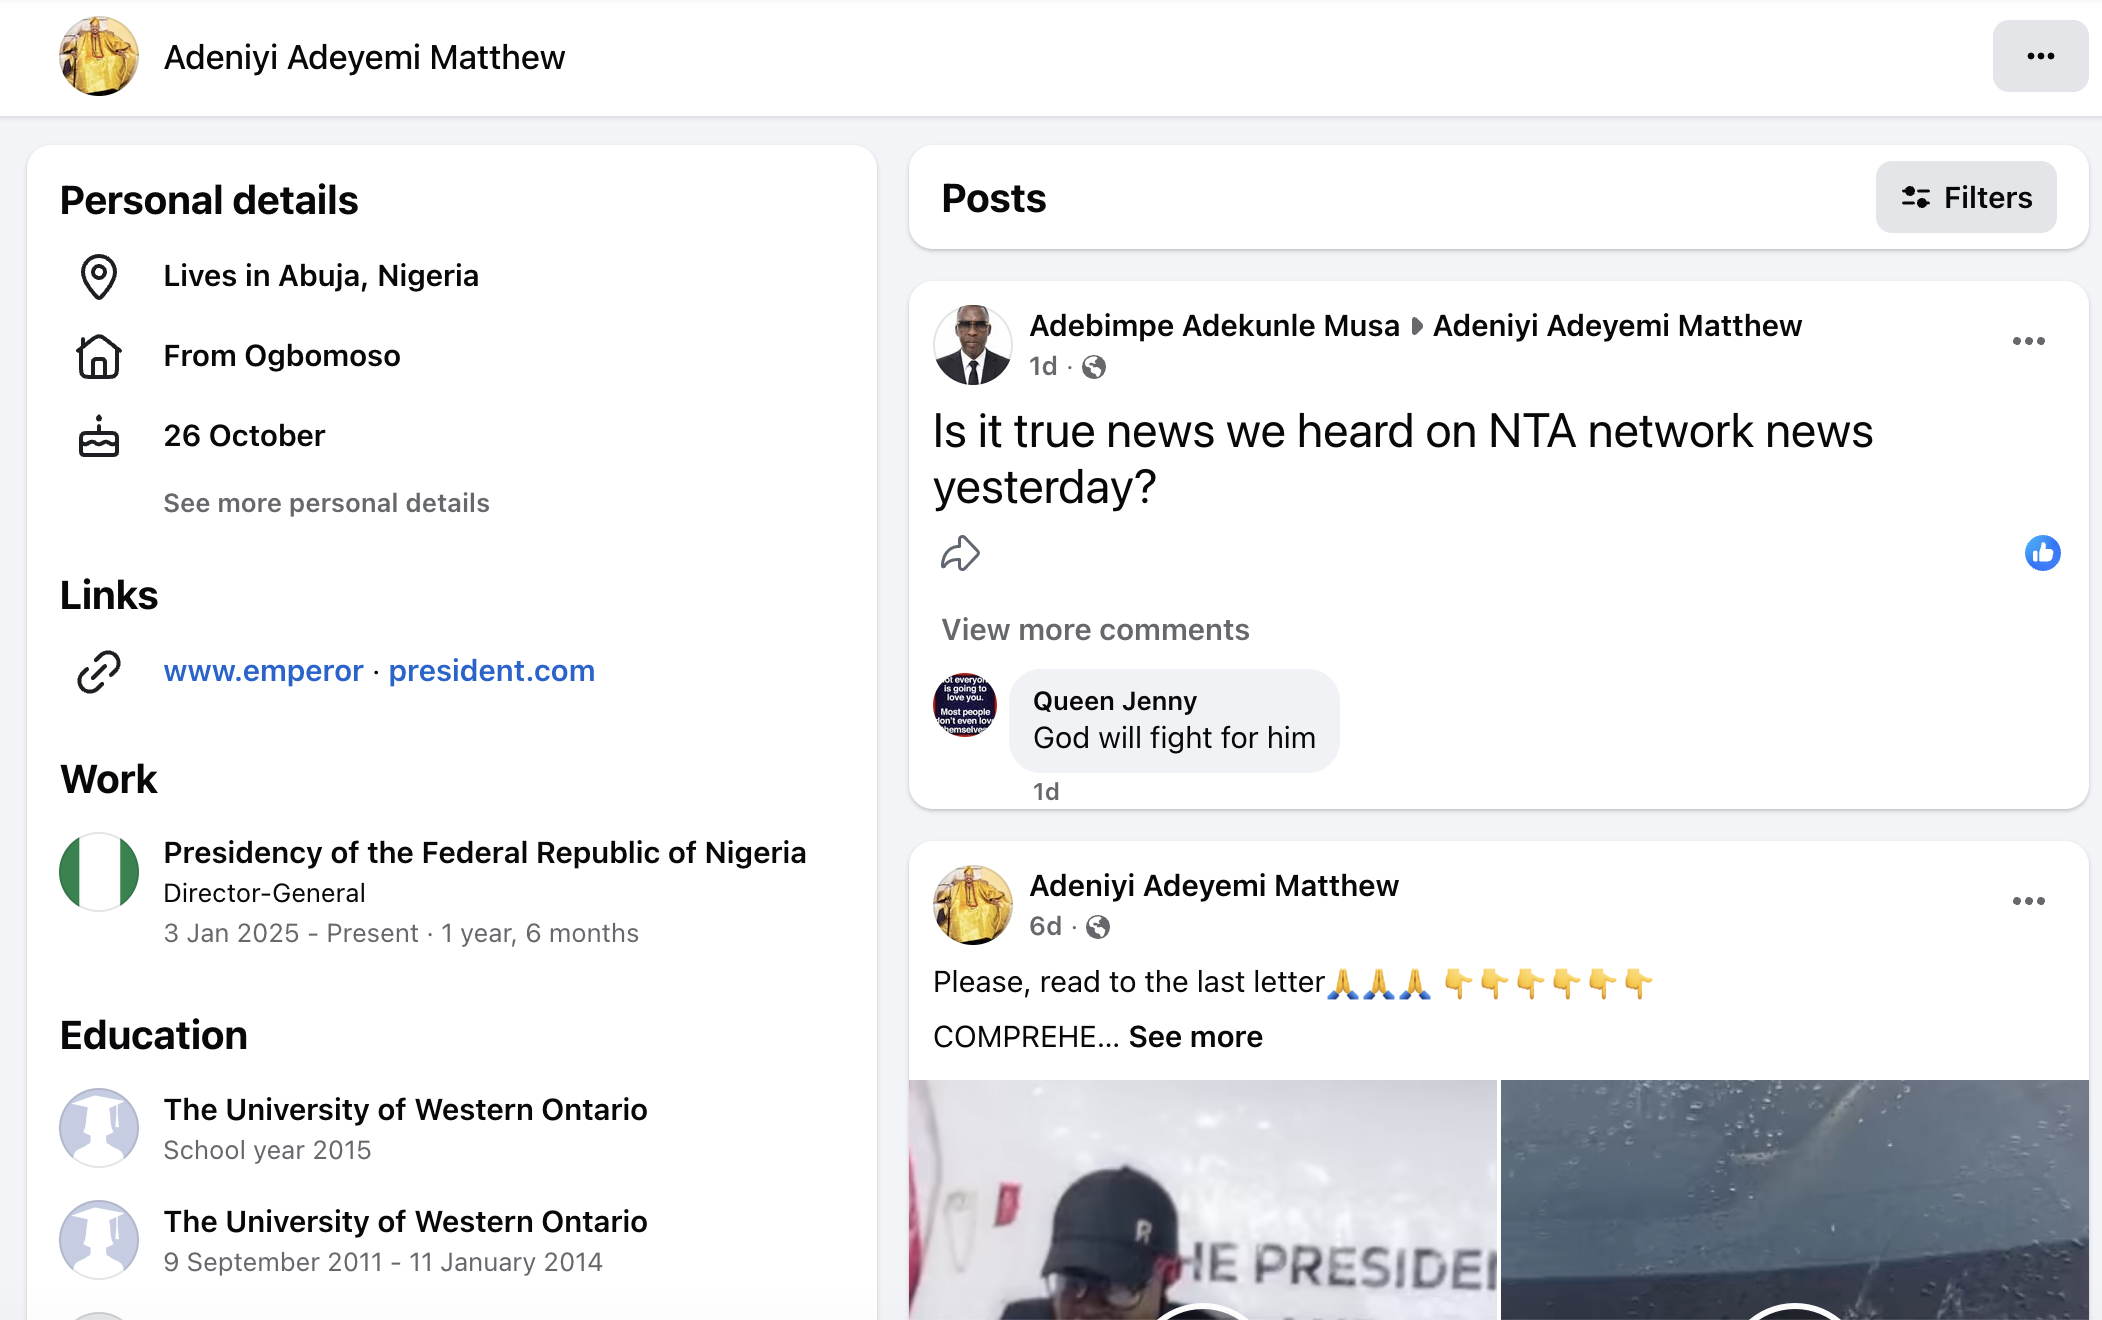Click the left post photo with black cap
The width and height of the screenshot is (2102, 1320).
[1202, 1200]
